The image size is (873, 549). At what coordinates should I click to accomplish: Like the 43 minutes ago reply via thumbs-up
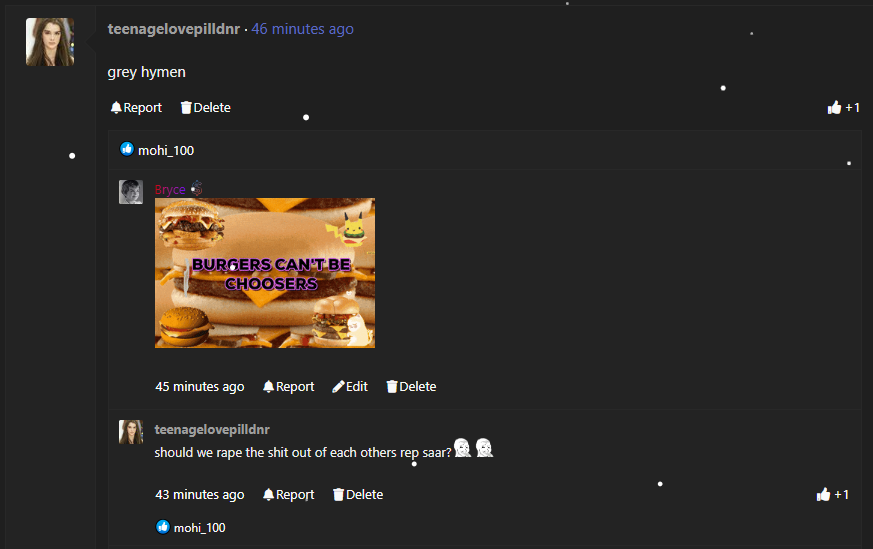coord(832,494)
